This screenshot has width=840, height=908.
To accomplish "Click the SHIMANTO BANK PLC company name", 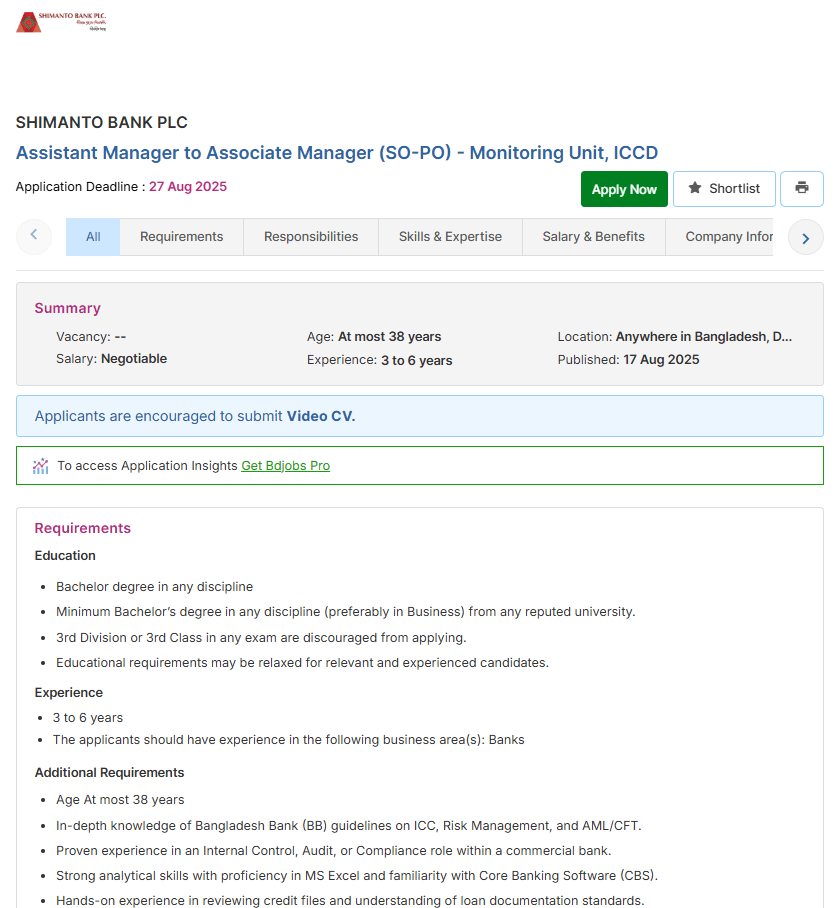I will (101, 123).
